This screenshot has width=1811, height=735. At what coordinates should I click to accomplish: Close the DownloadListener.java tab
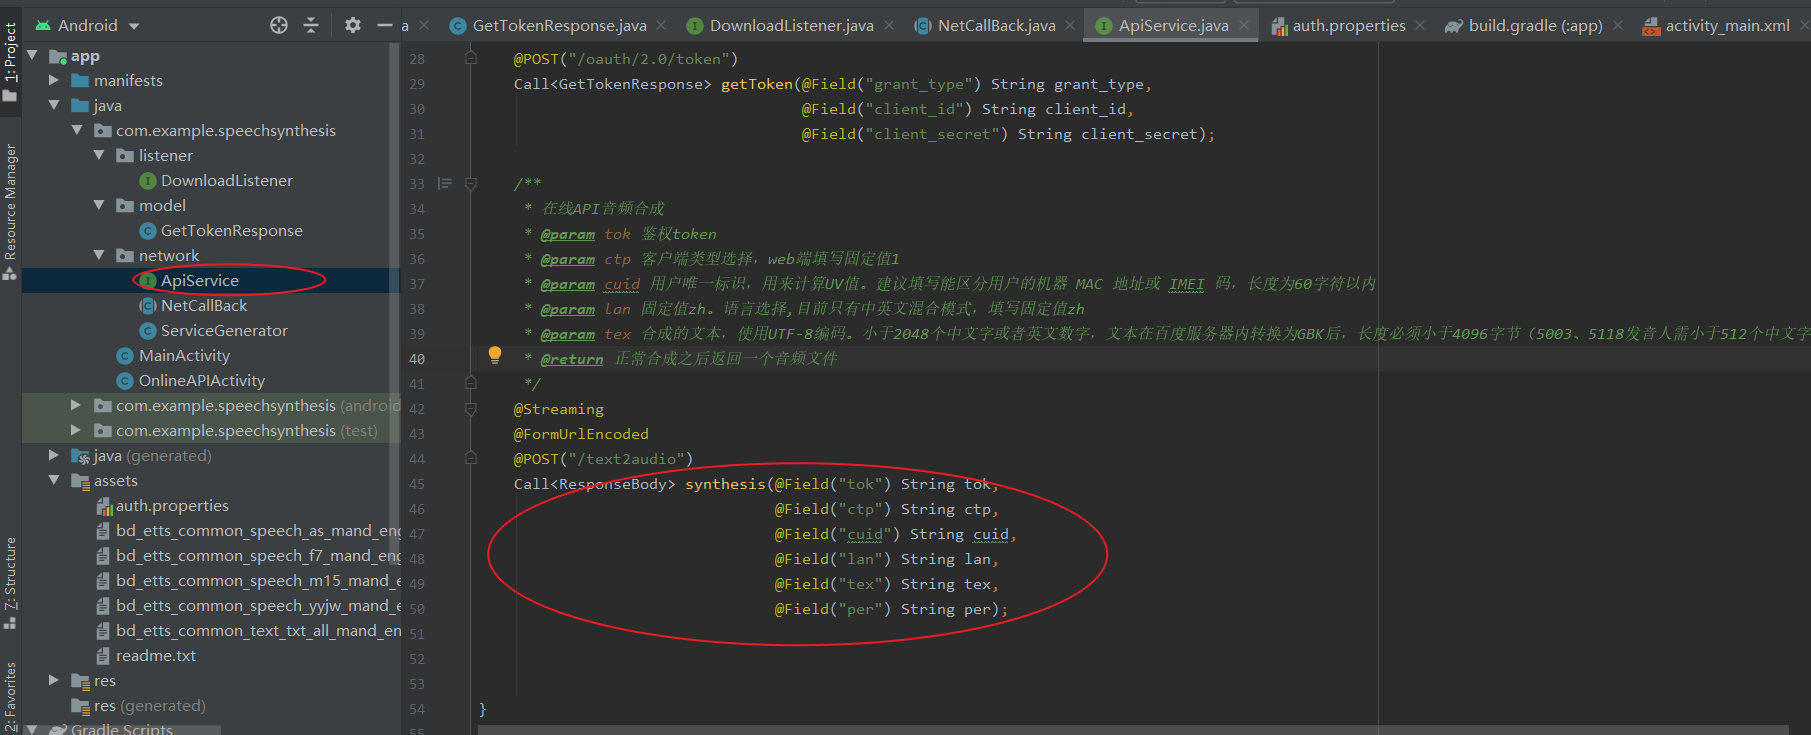pos(889,25)
